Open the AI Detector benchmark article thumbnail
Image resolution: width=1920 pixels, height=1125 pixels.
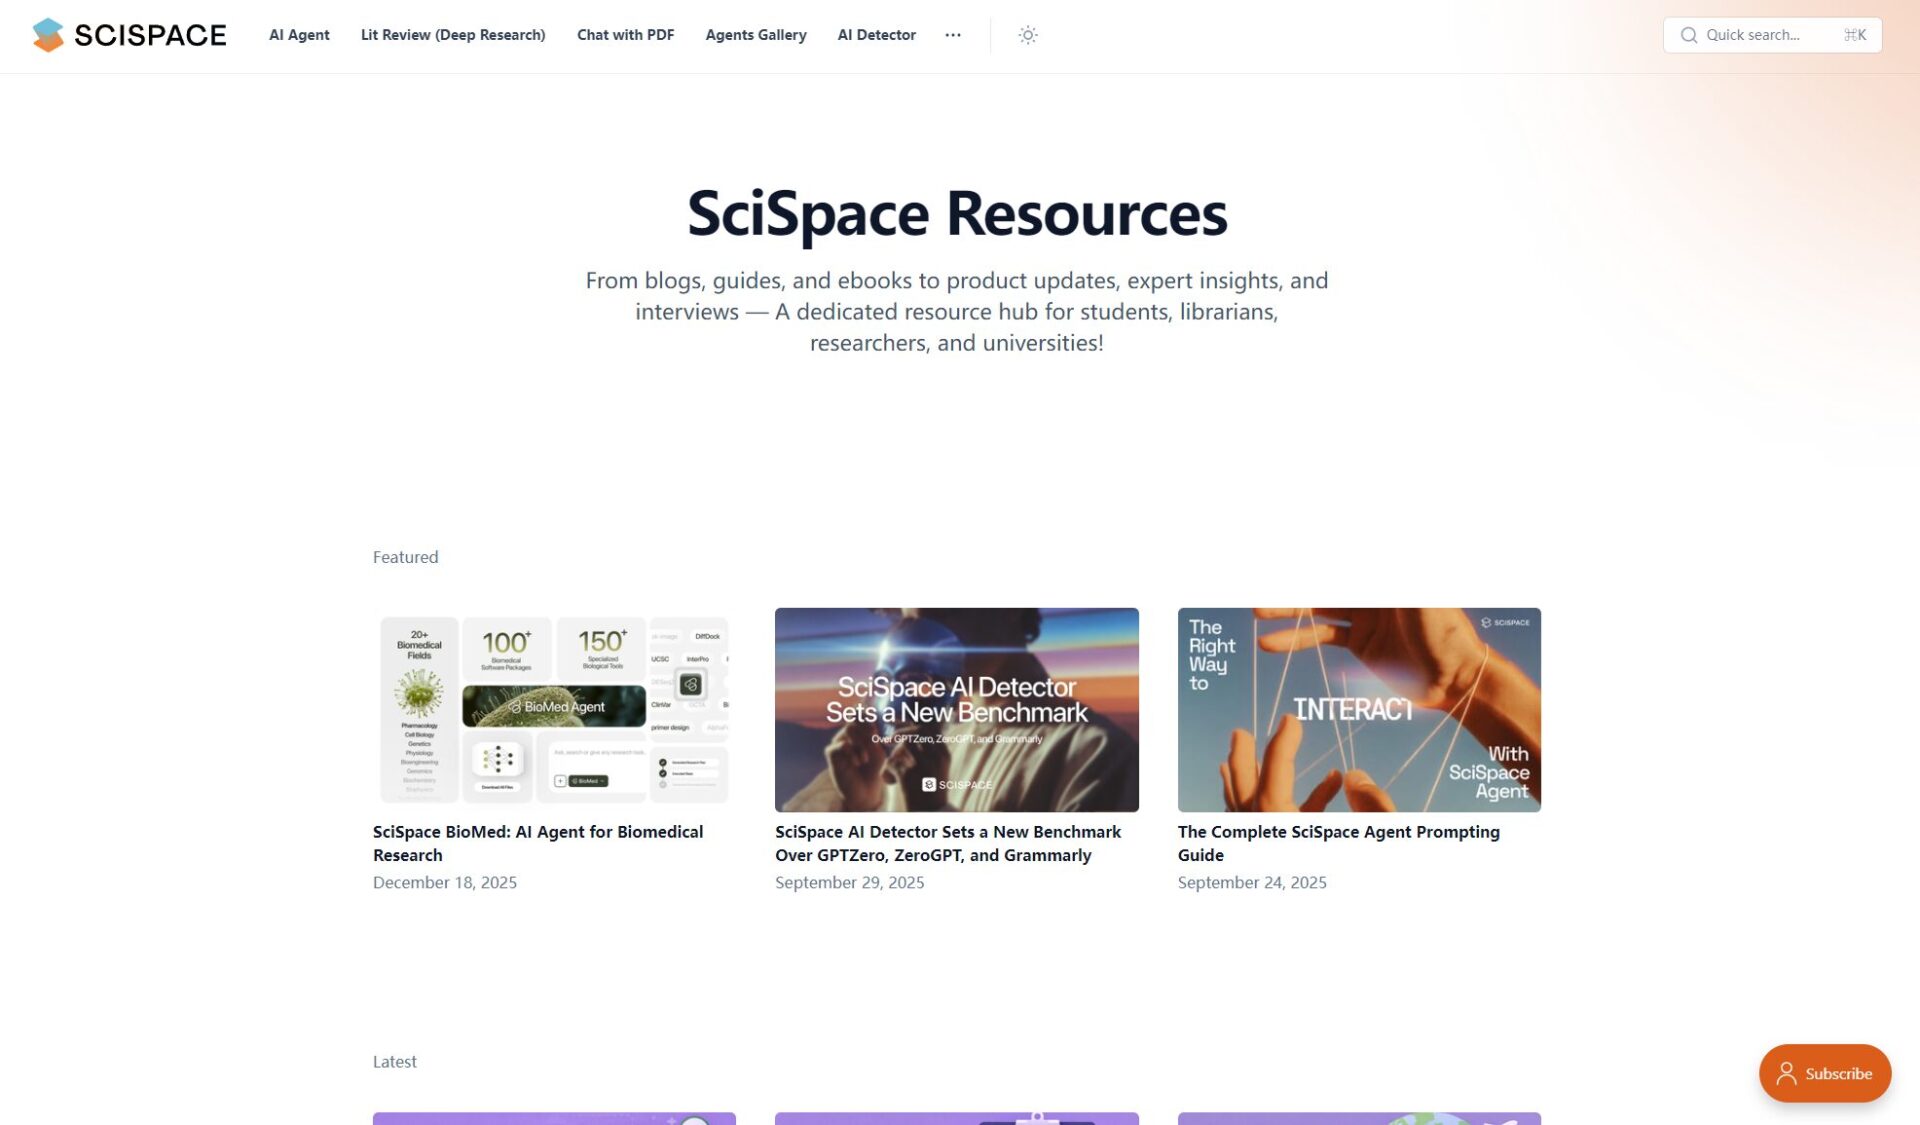click(956, 709)
